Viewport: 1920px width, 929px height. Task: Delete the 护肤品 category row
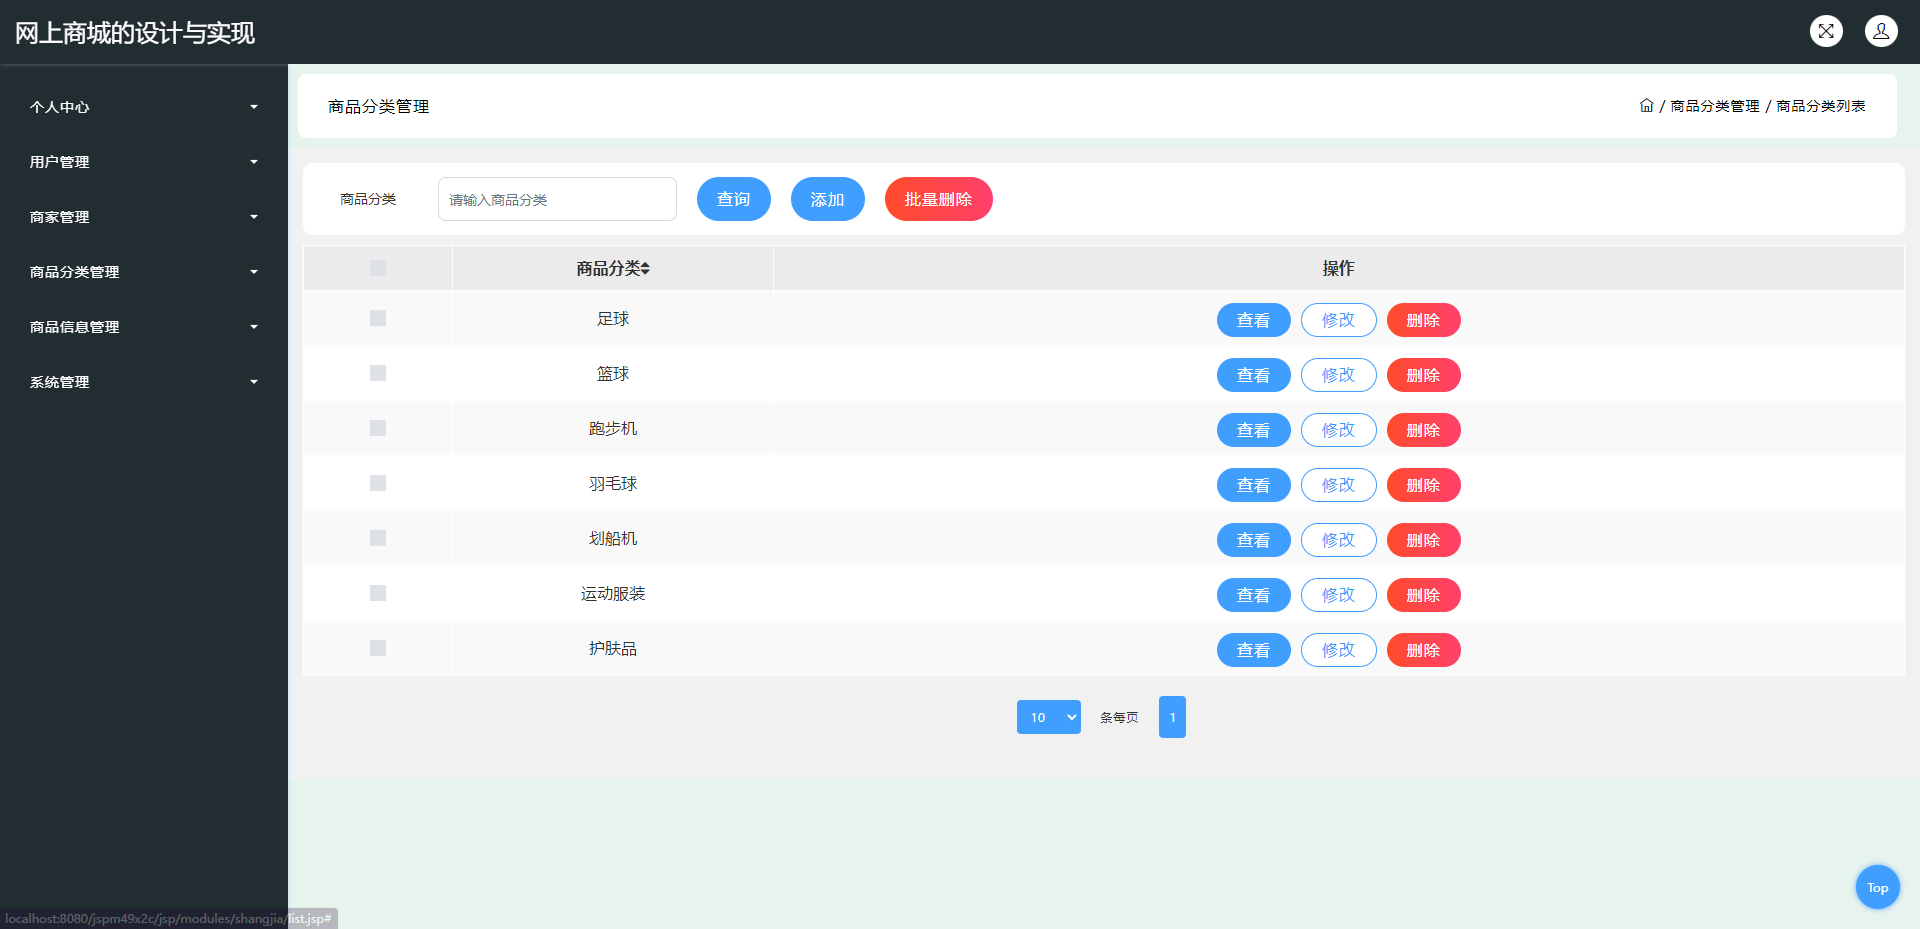[1424, 650]
